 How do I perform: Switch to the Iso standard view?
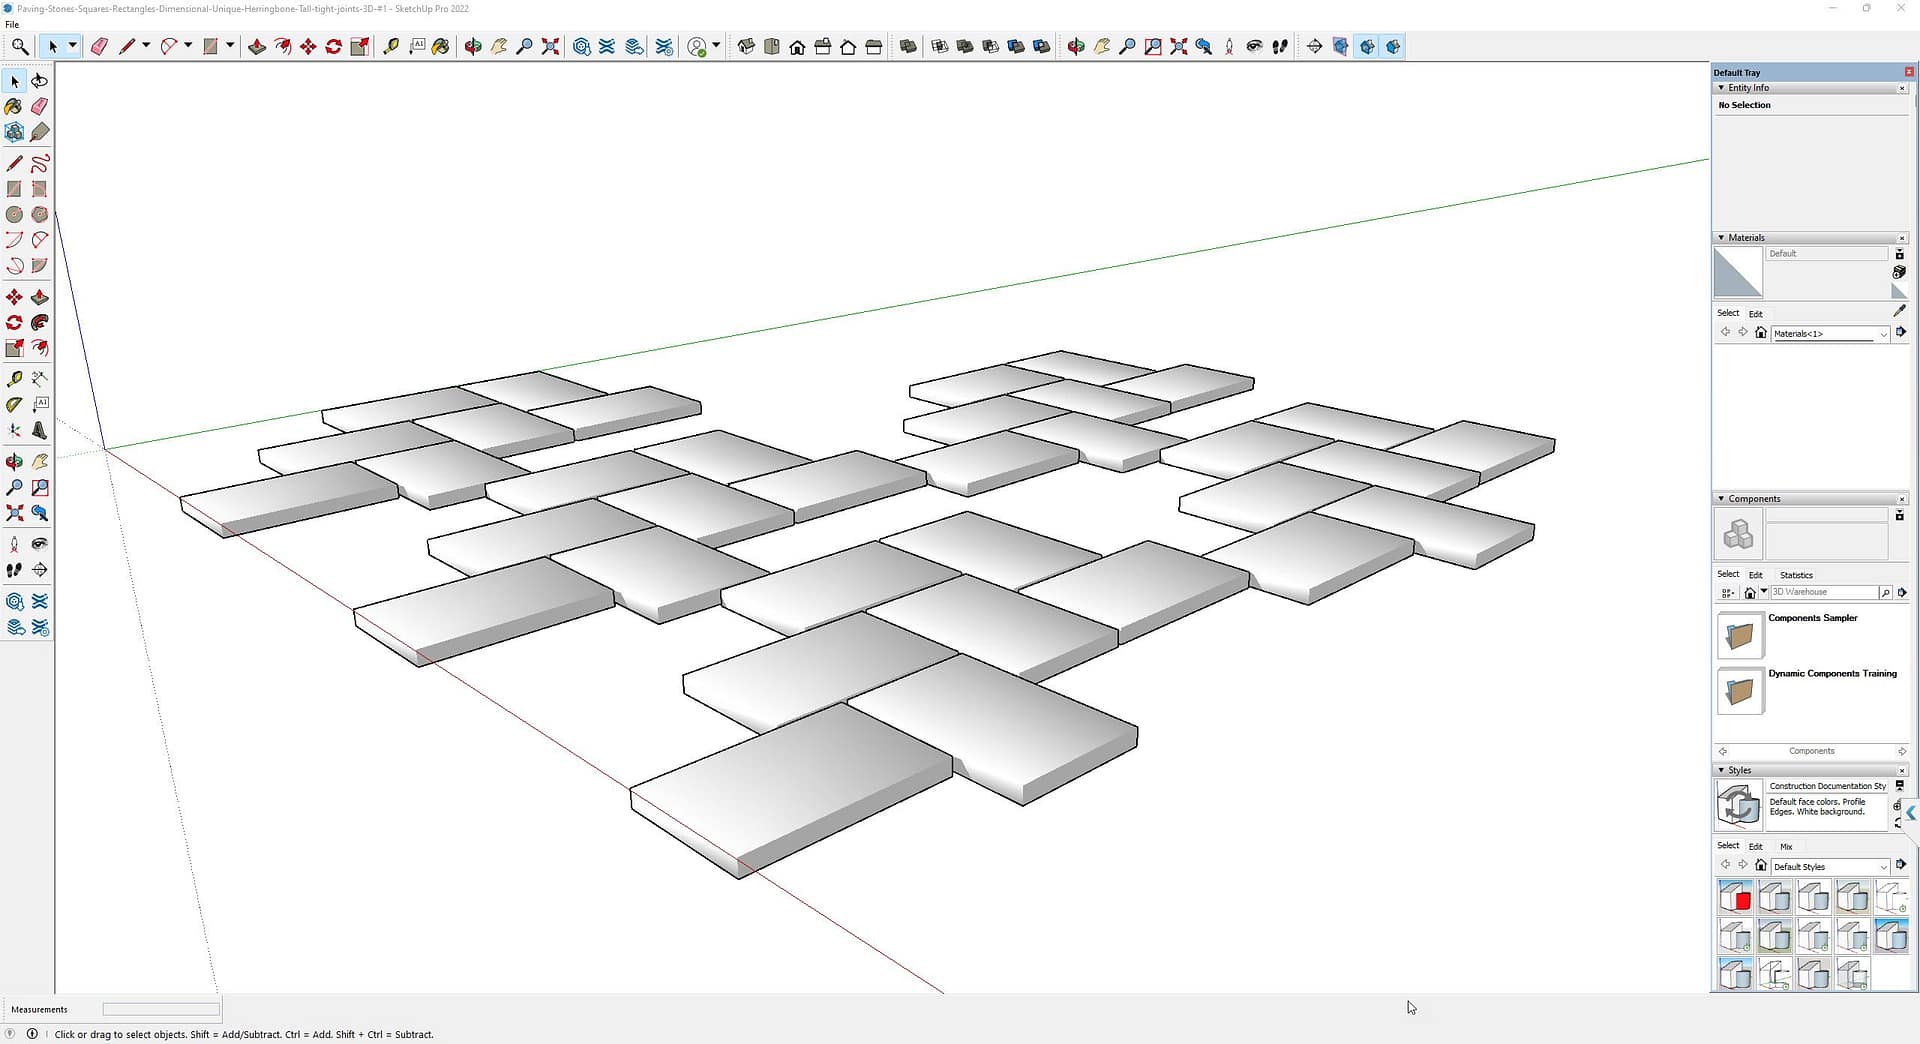(x=746, y=47)
